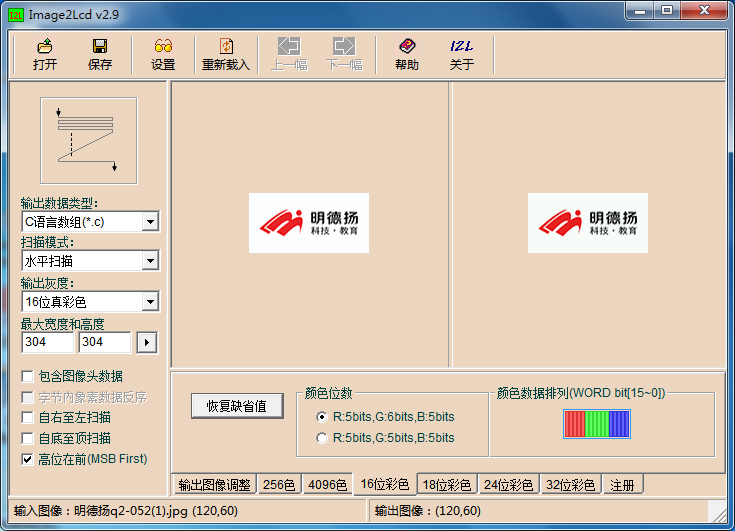735x531 pixels.
Task: Save output using the 保存 icon
Action: (x=100, y=54)
